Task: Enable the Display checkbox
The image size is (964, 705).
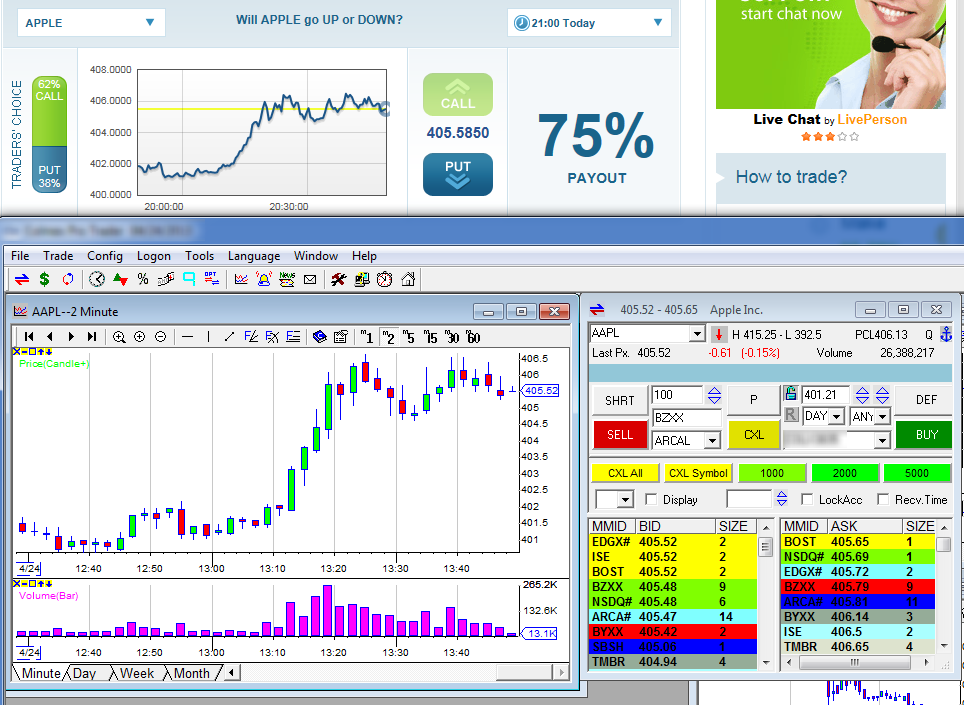Action: (651, 499)
